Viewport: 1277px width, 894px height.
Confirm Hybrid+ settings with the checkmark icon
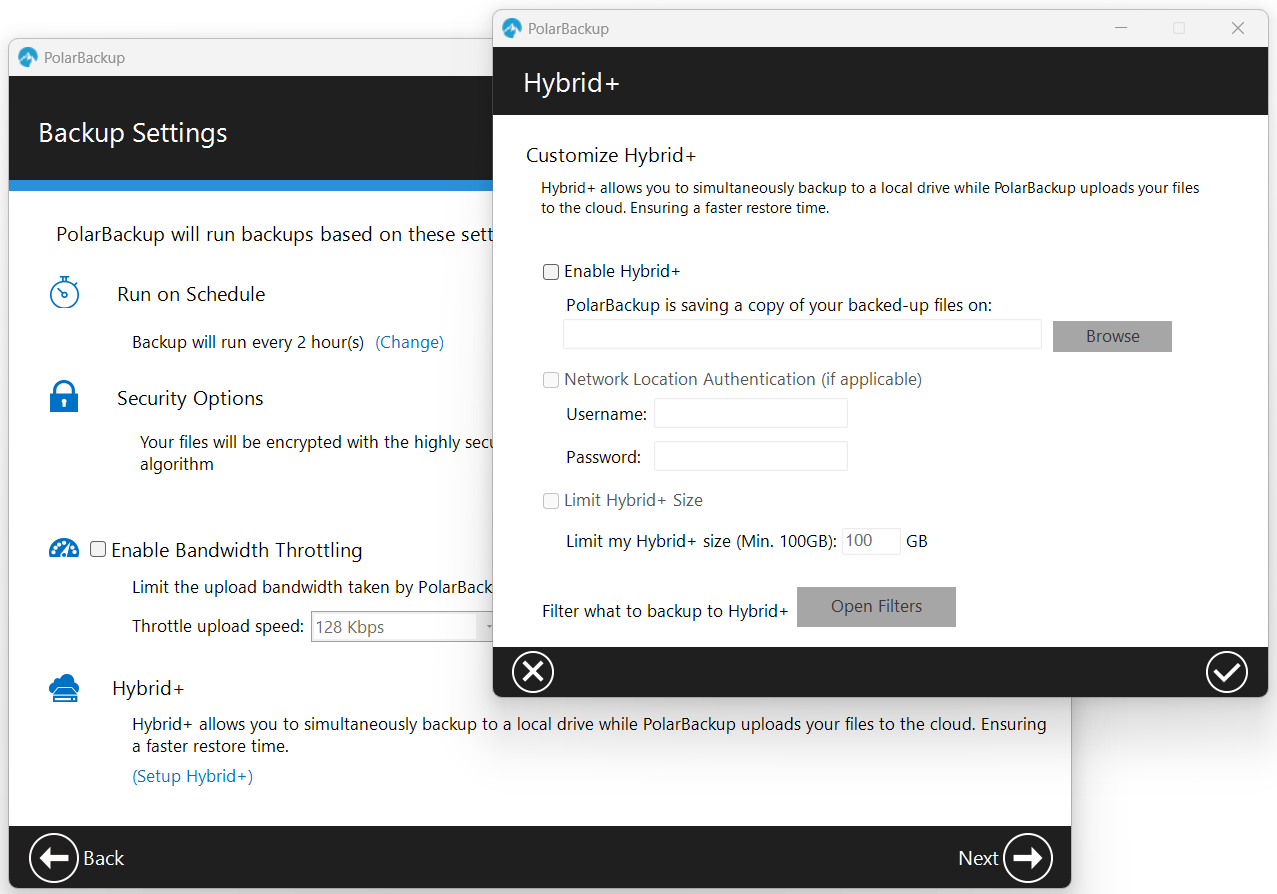point(1226,671)
